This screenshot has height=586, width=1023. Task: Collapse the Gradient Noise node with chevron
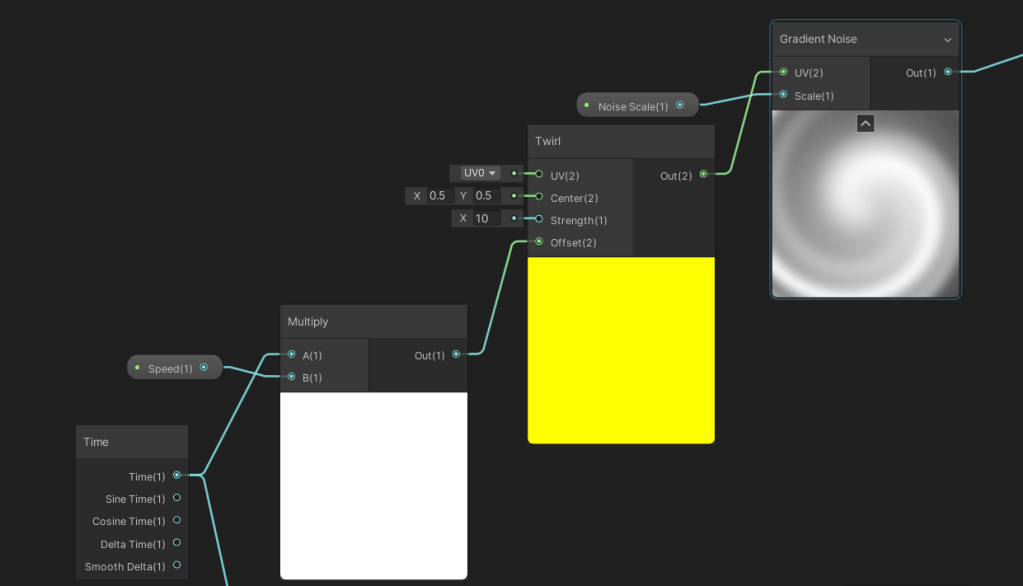tap(947, 40)
